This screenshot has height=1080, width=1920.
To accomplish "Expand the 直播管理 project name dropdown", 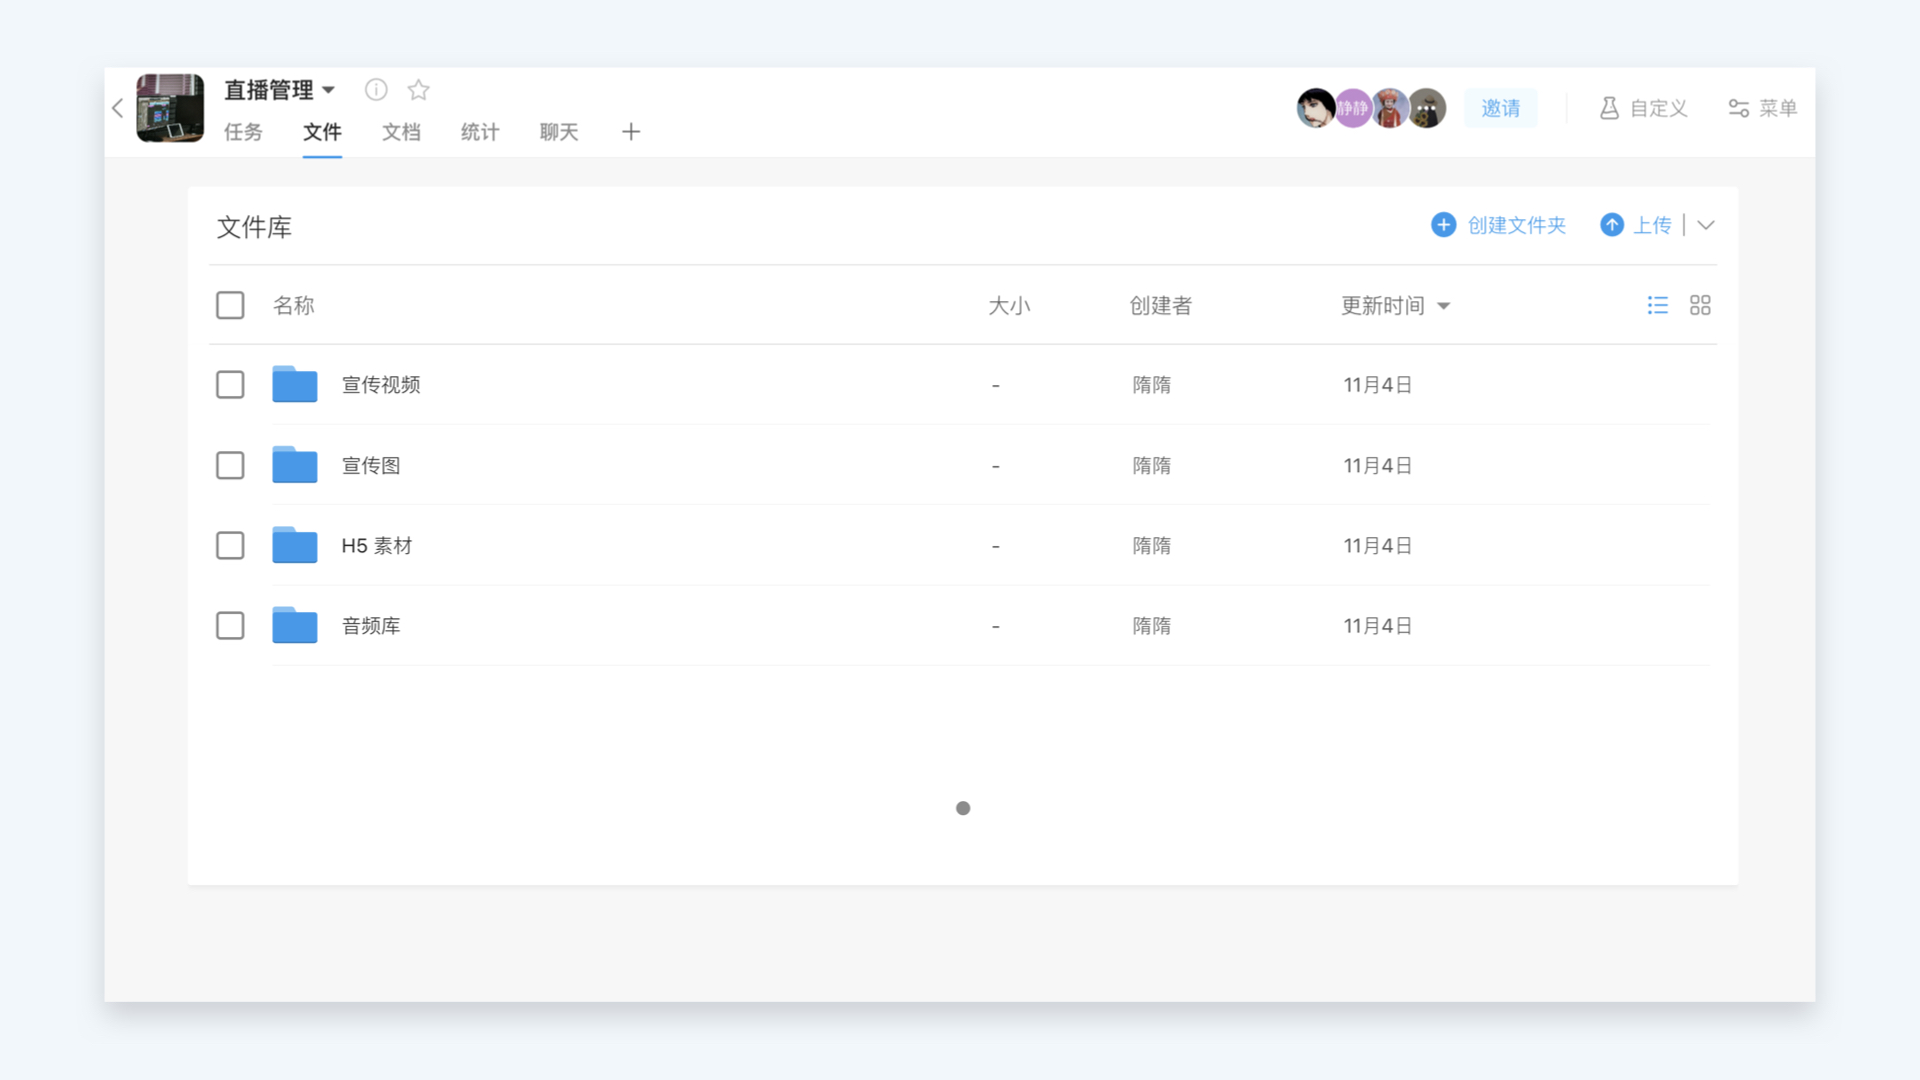I will point(329,90).
